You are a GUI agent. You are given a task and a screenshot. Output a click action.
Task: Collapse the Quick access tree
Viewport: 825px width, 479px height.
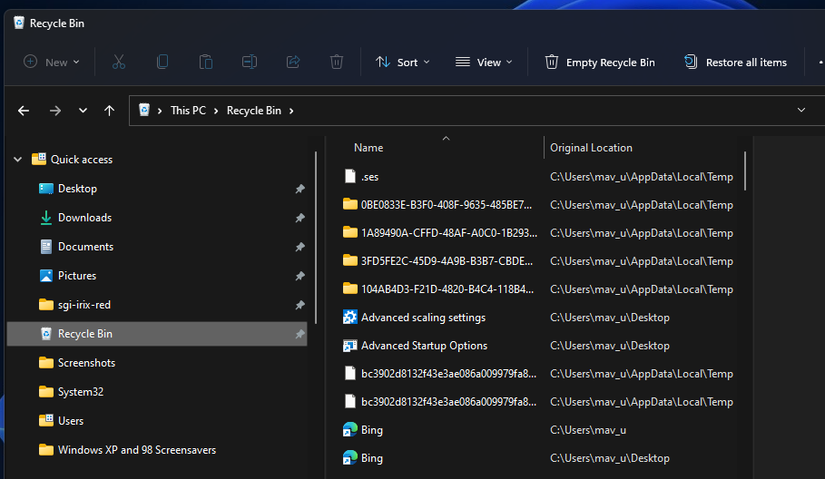pyautogui.click(x=17, y=160)
